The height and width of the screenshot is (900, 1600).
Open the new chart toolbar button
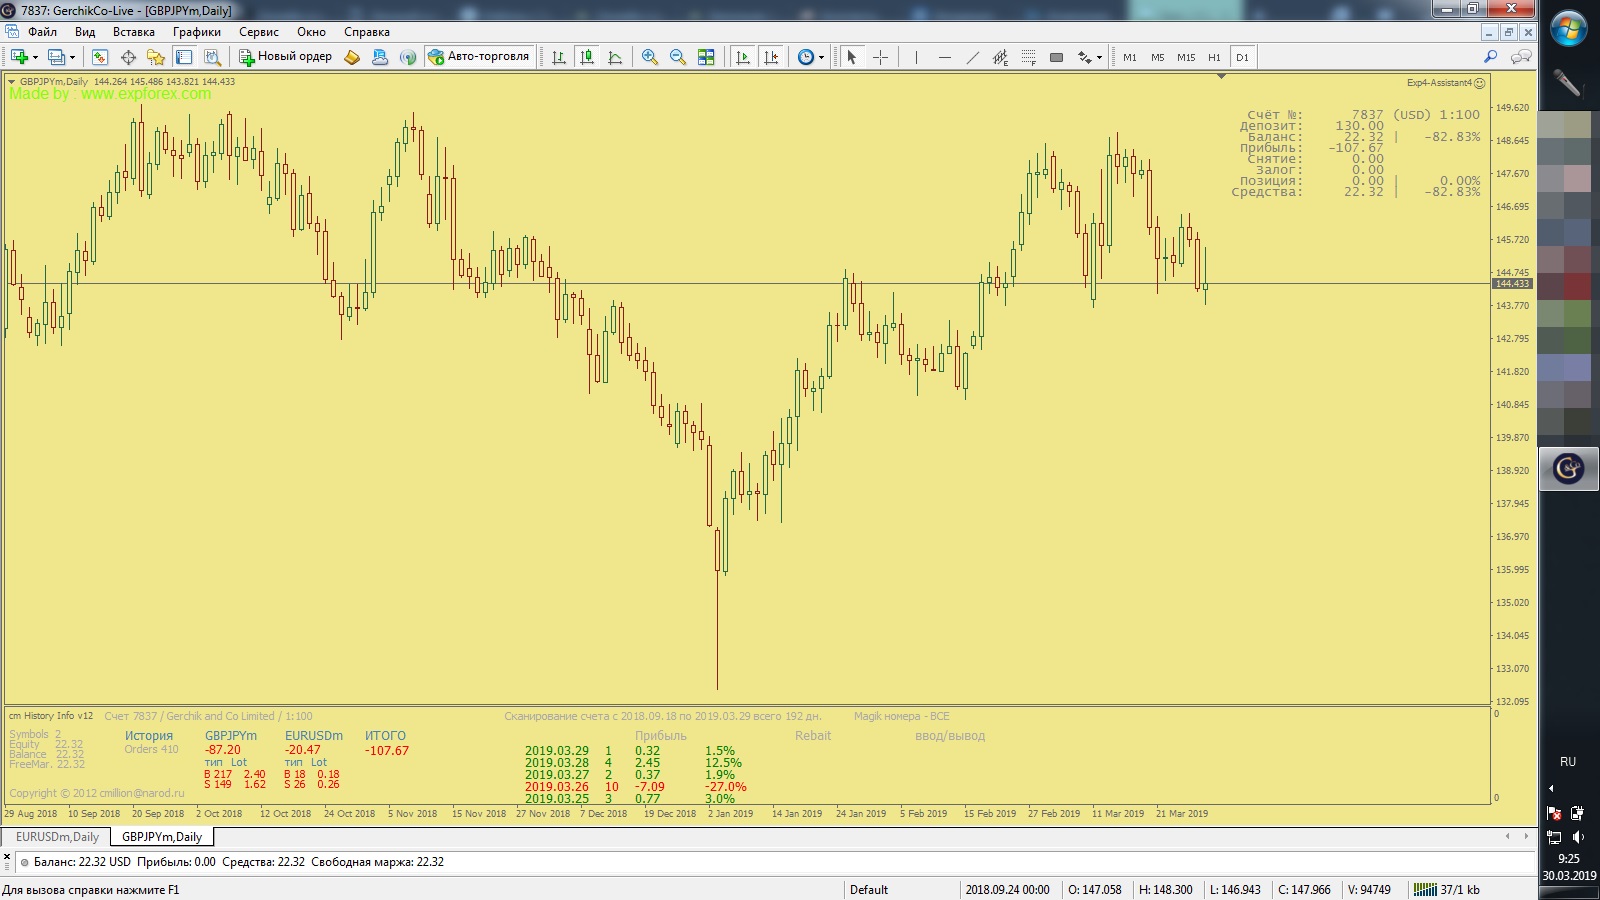(x=19, y=57)
